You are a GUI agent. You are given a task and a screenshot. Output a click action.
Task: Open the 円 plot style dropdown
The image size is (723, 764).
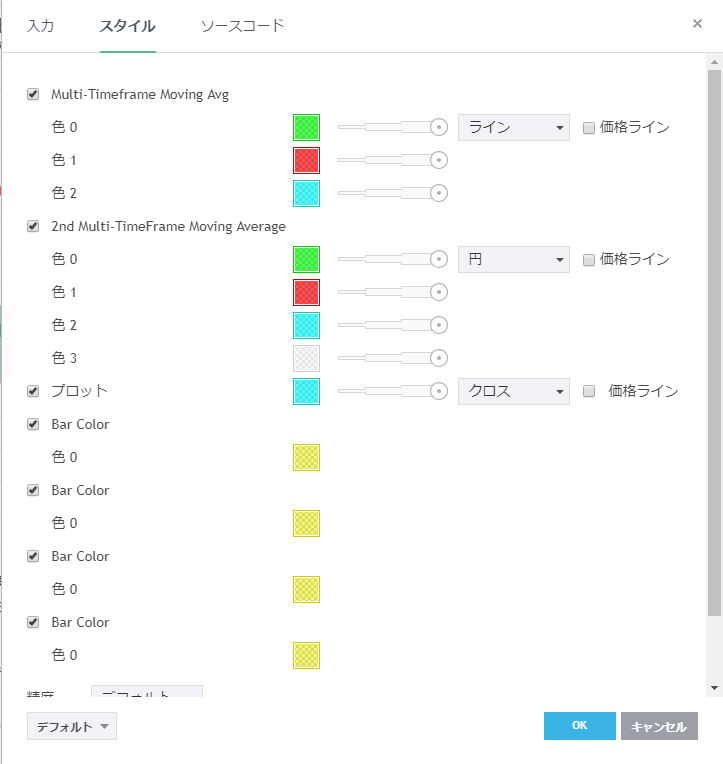coord(513,259)
